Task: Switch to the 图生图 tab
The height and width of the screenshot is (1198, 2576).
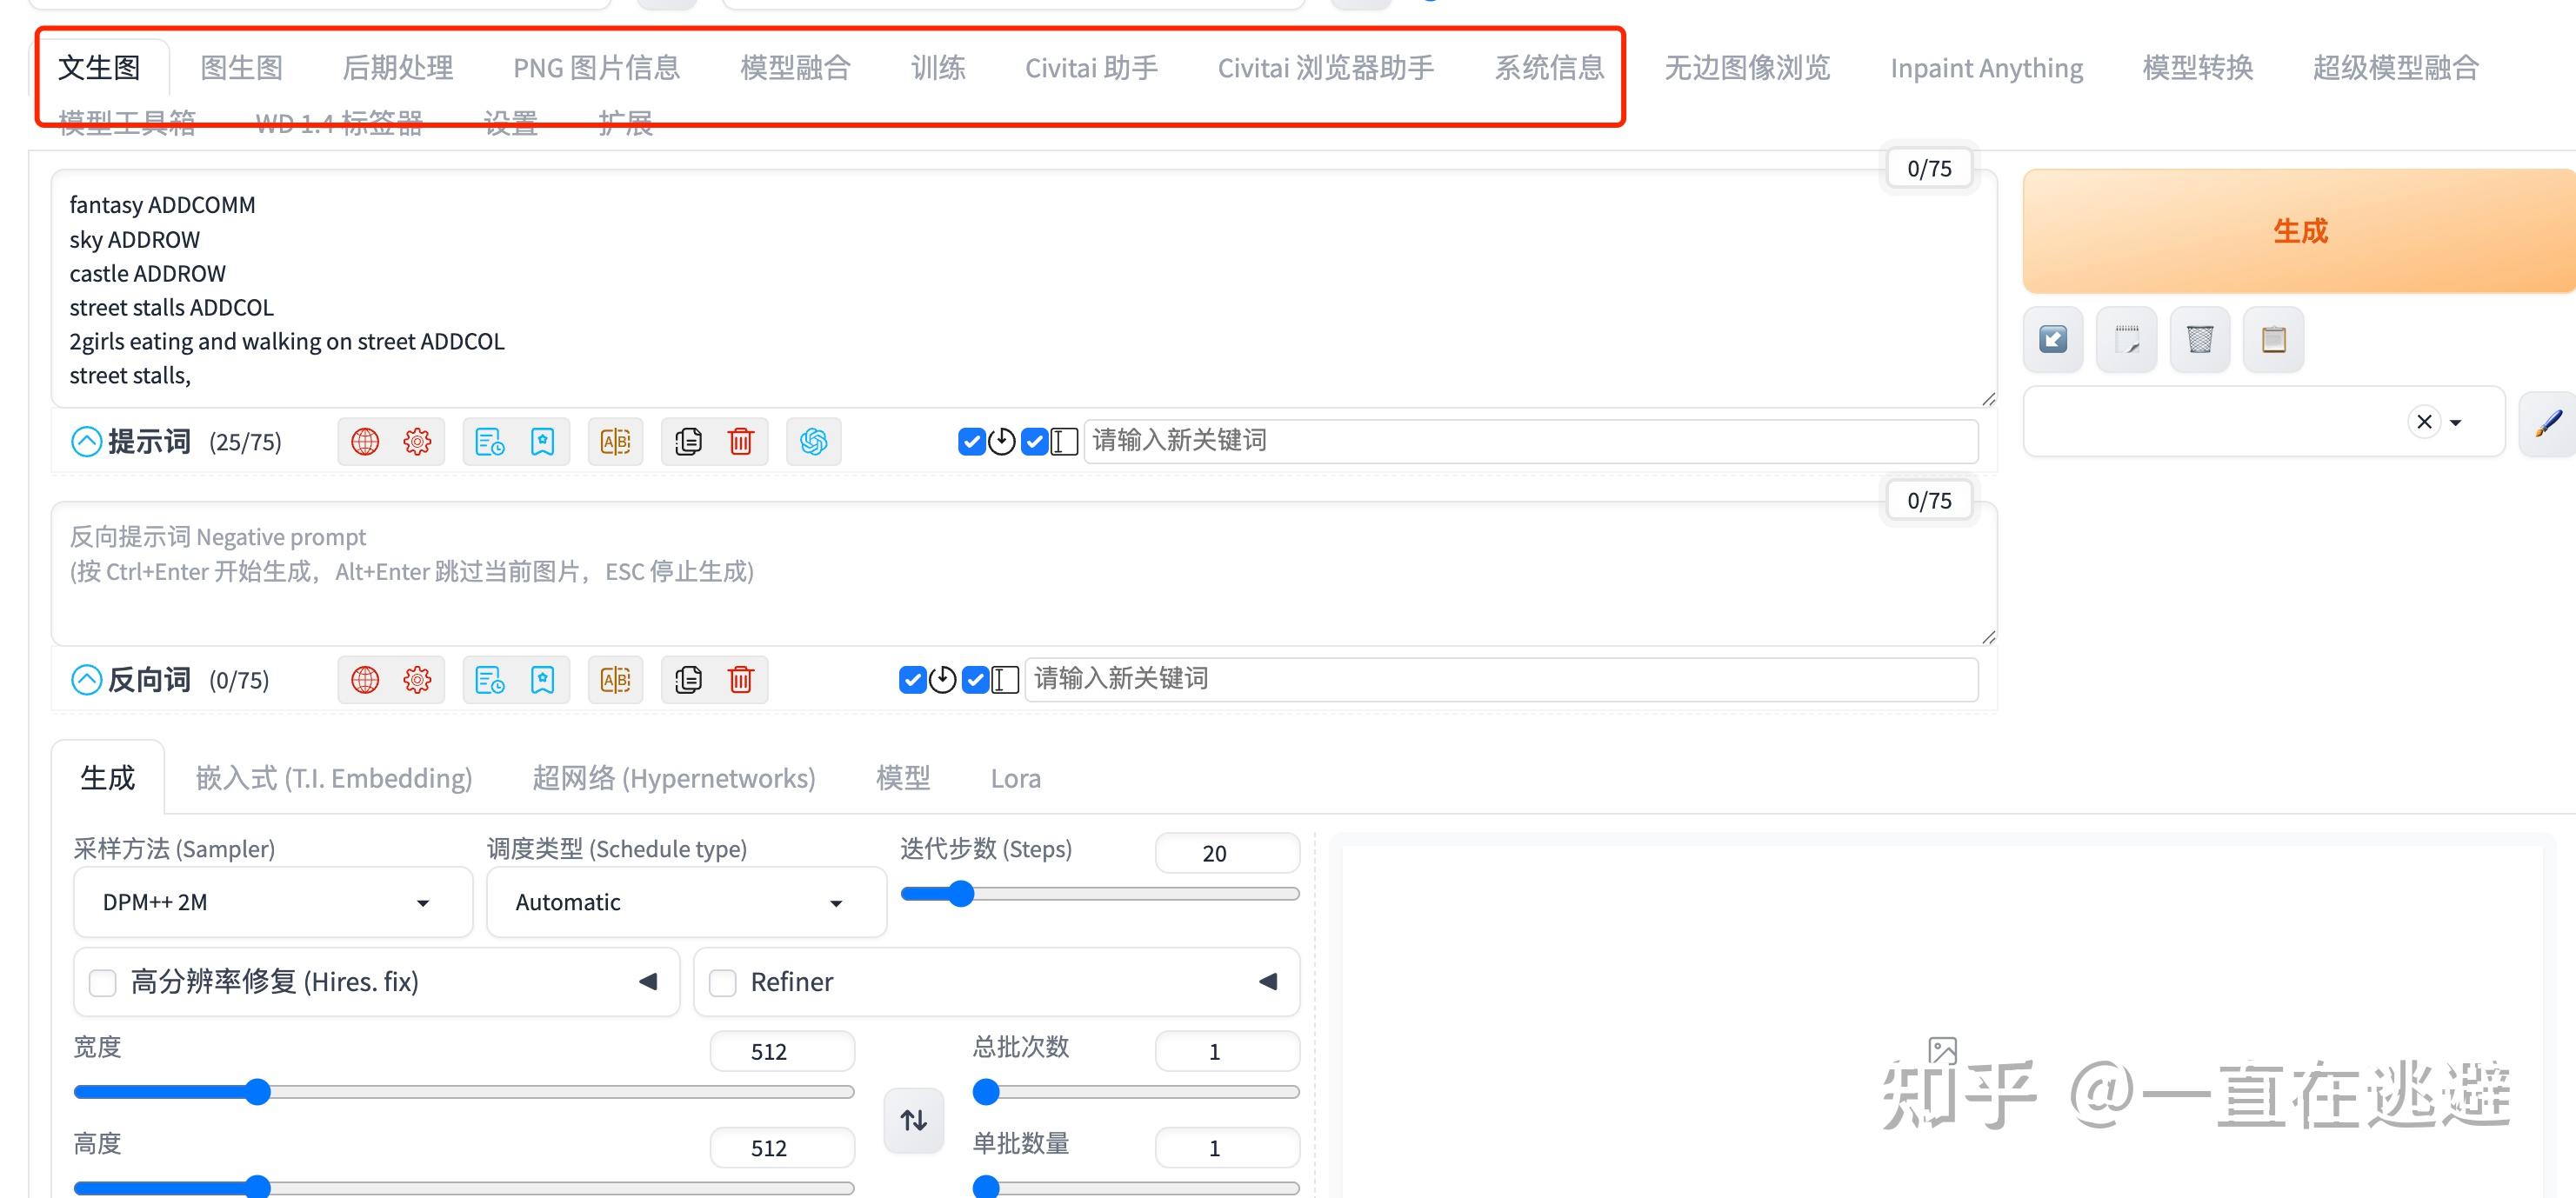Action: click(x=240, y=67)
